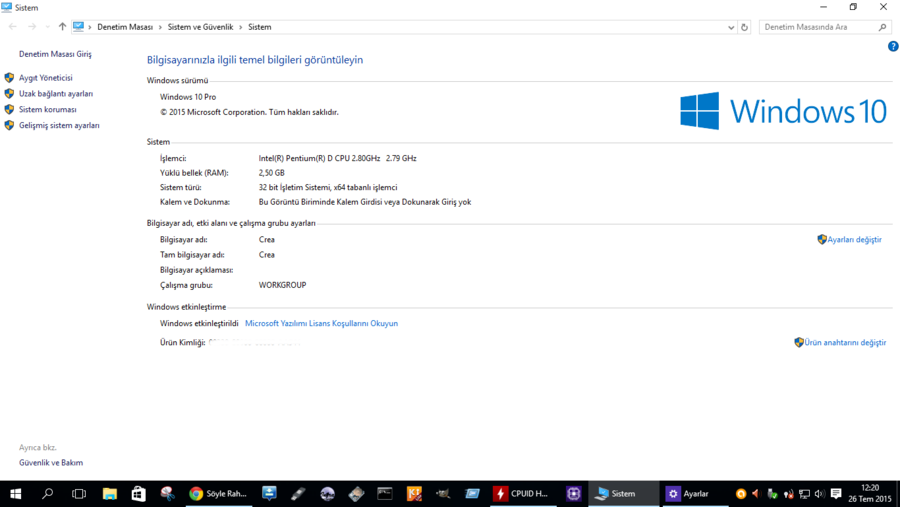Select Sistem breadcrumb segment
900x507 pixels.
[259, 27]
